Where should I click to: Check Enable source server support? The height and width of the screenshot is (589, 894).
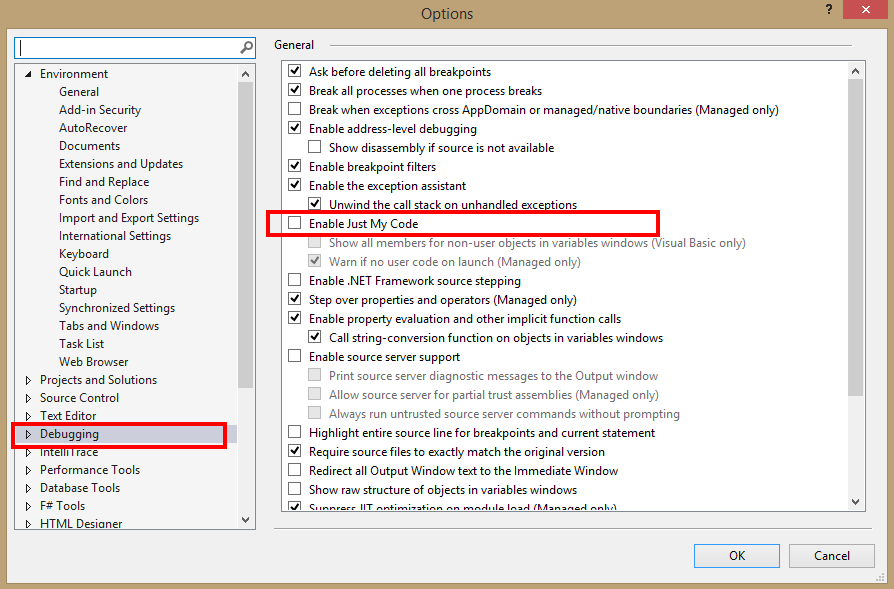[295, 356]
